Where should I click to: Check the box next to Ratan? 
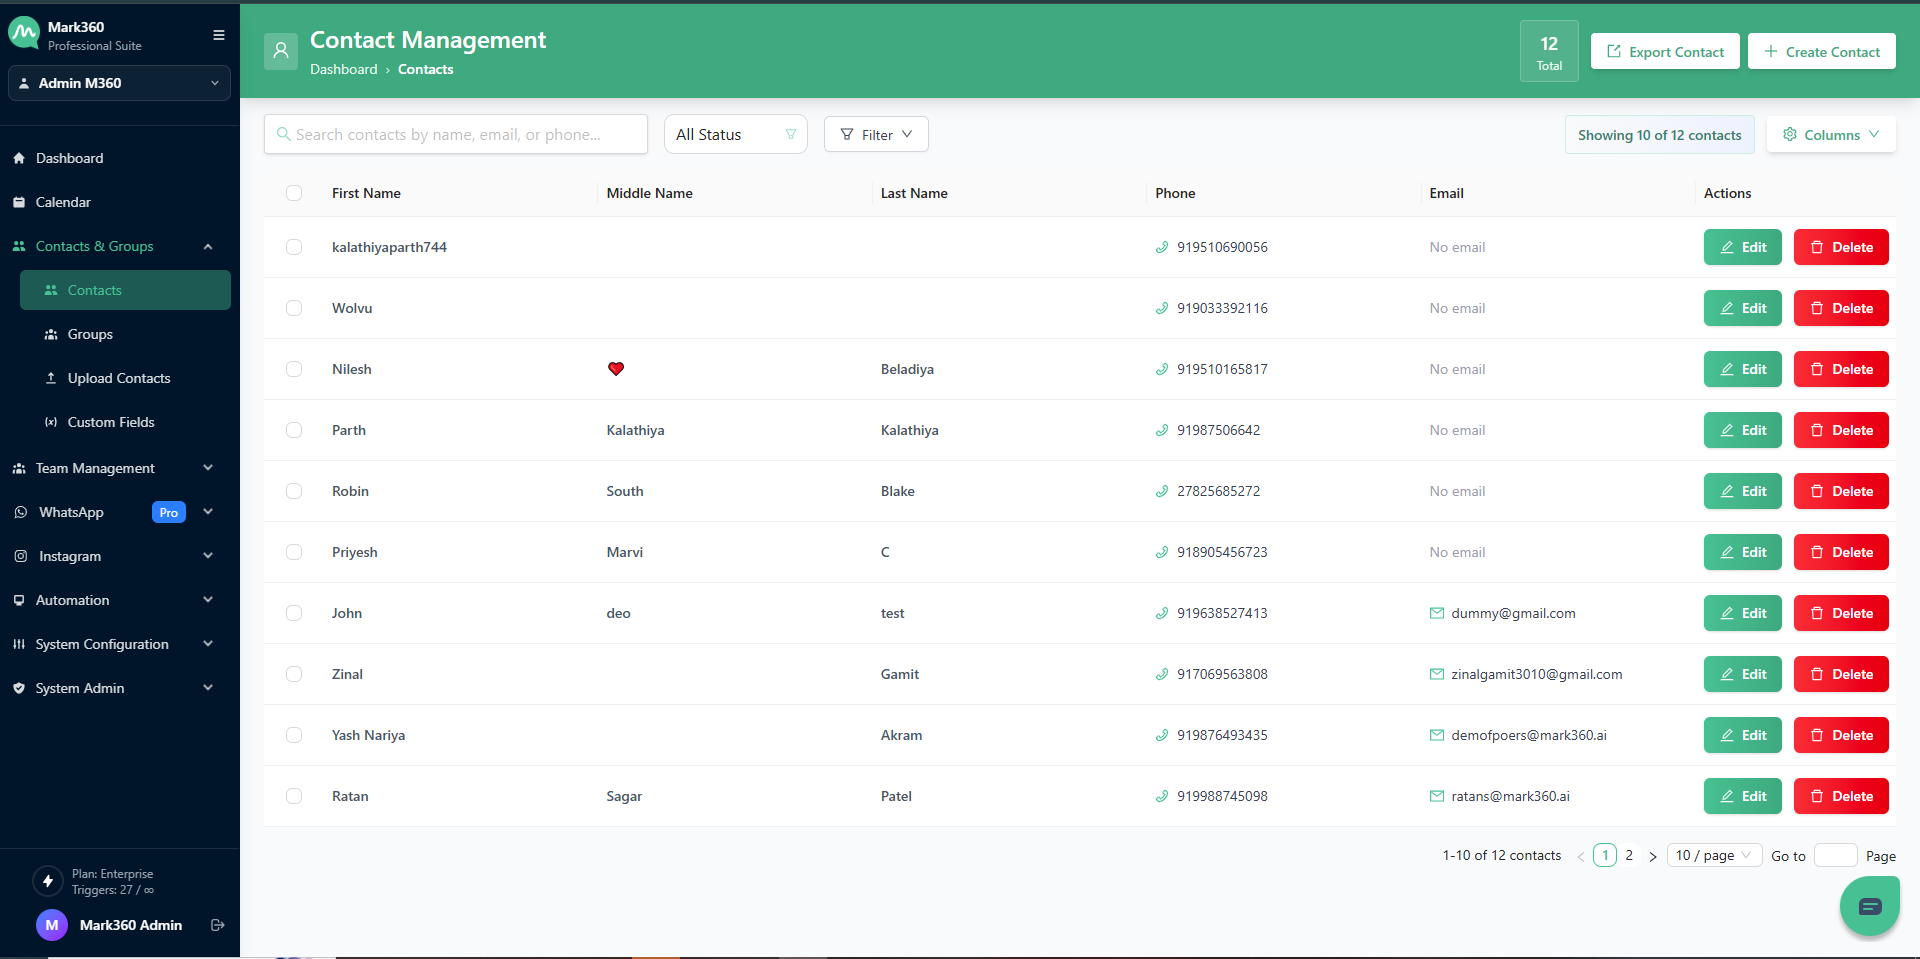pos(294,796)
